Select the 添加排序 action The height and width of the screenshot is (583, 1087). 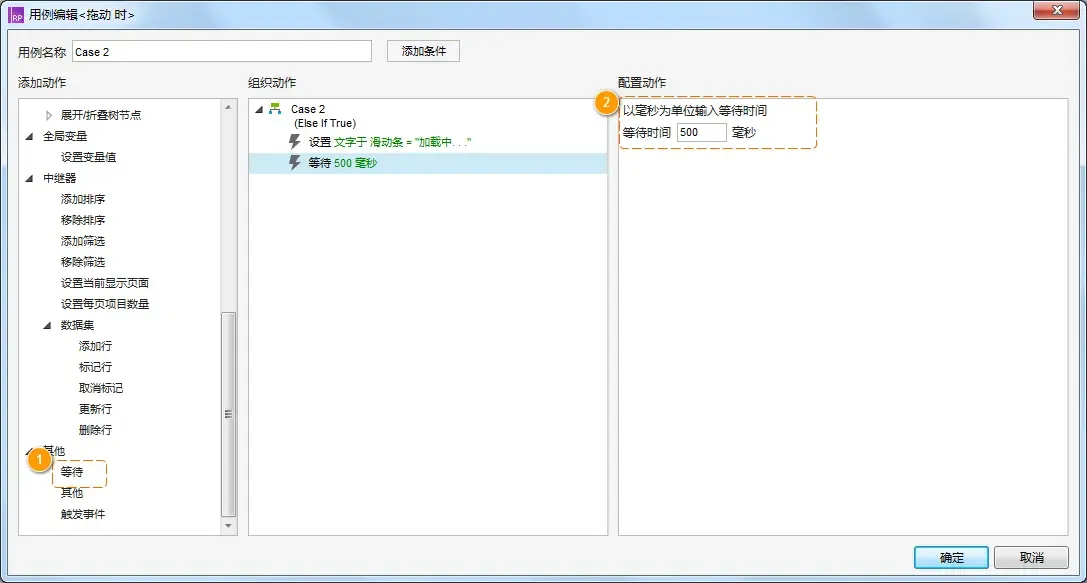[x=83, y=199]
